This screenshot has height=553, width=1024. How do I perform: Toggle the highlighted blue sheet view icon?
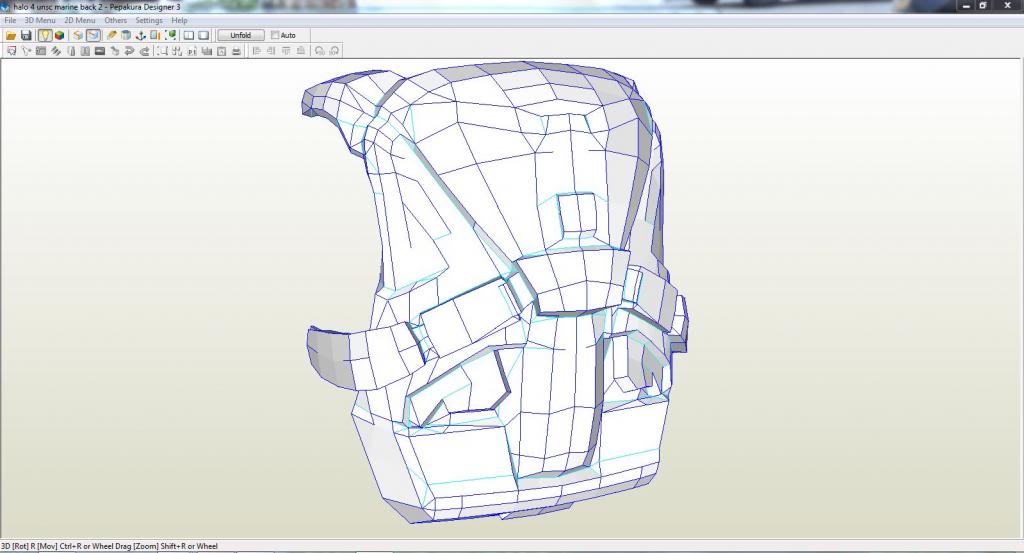pyautogui.click(x=93, y=35)
